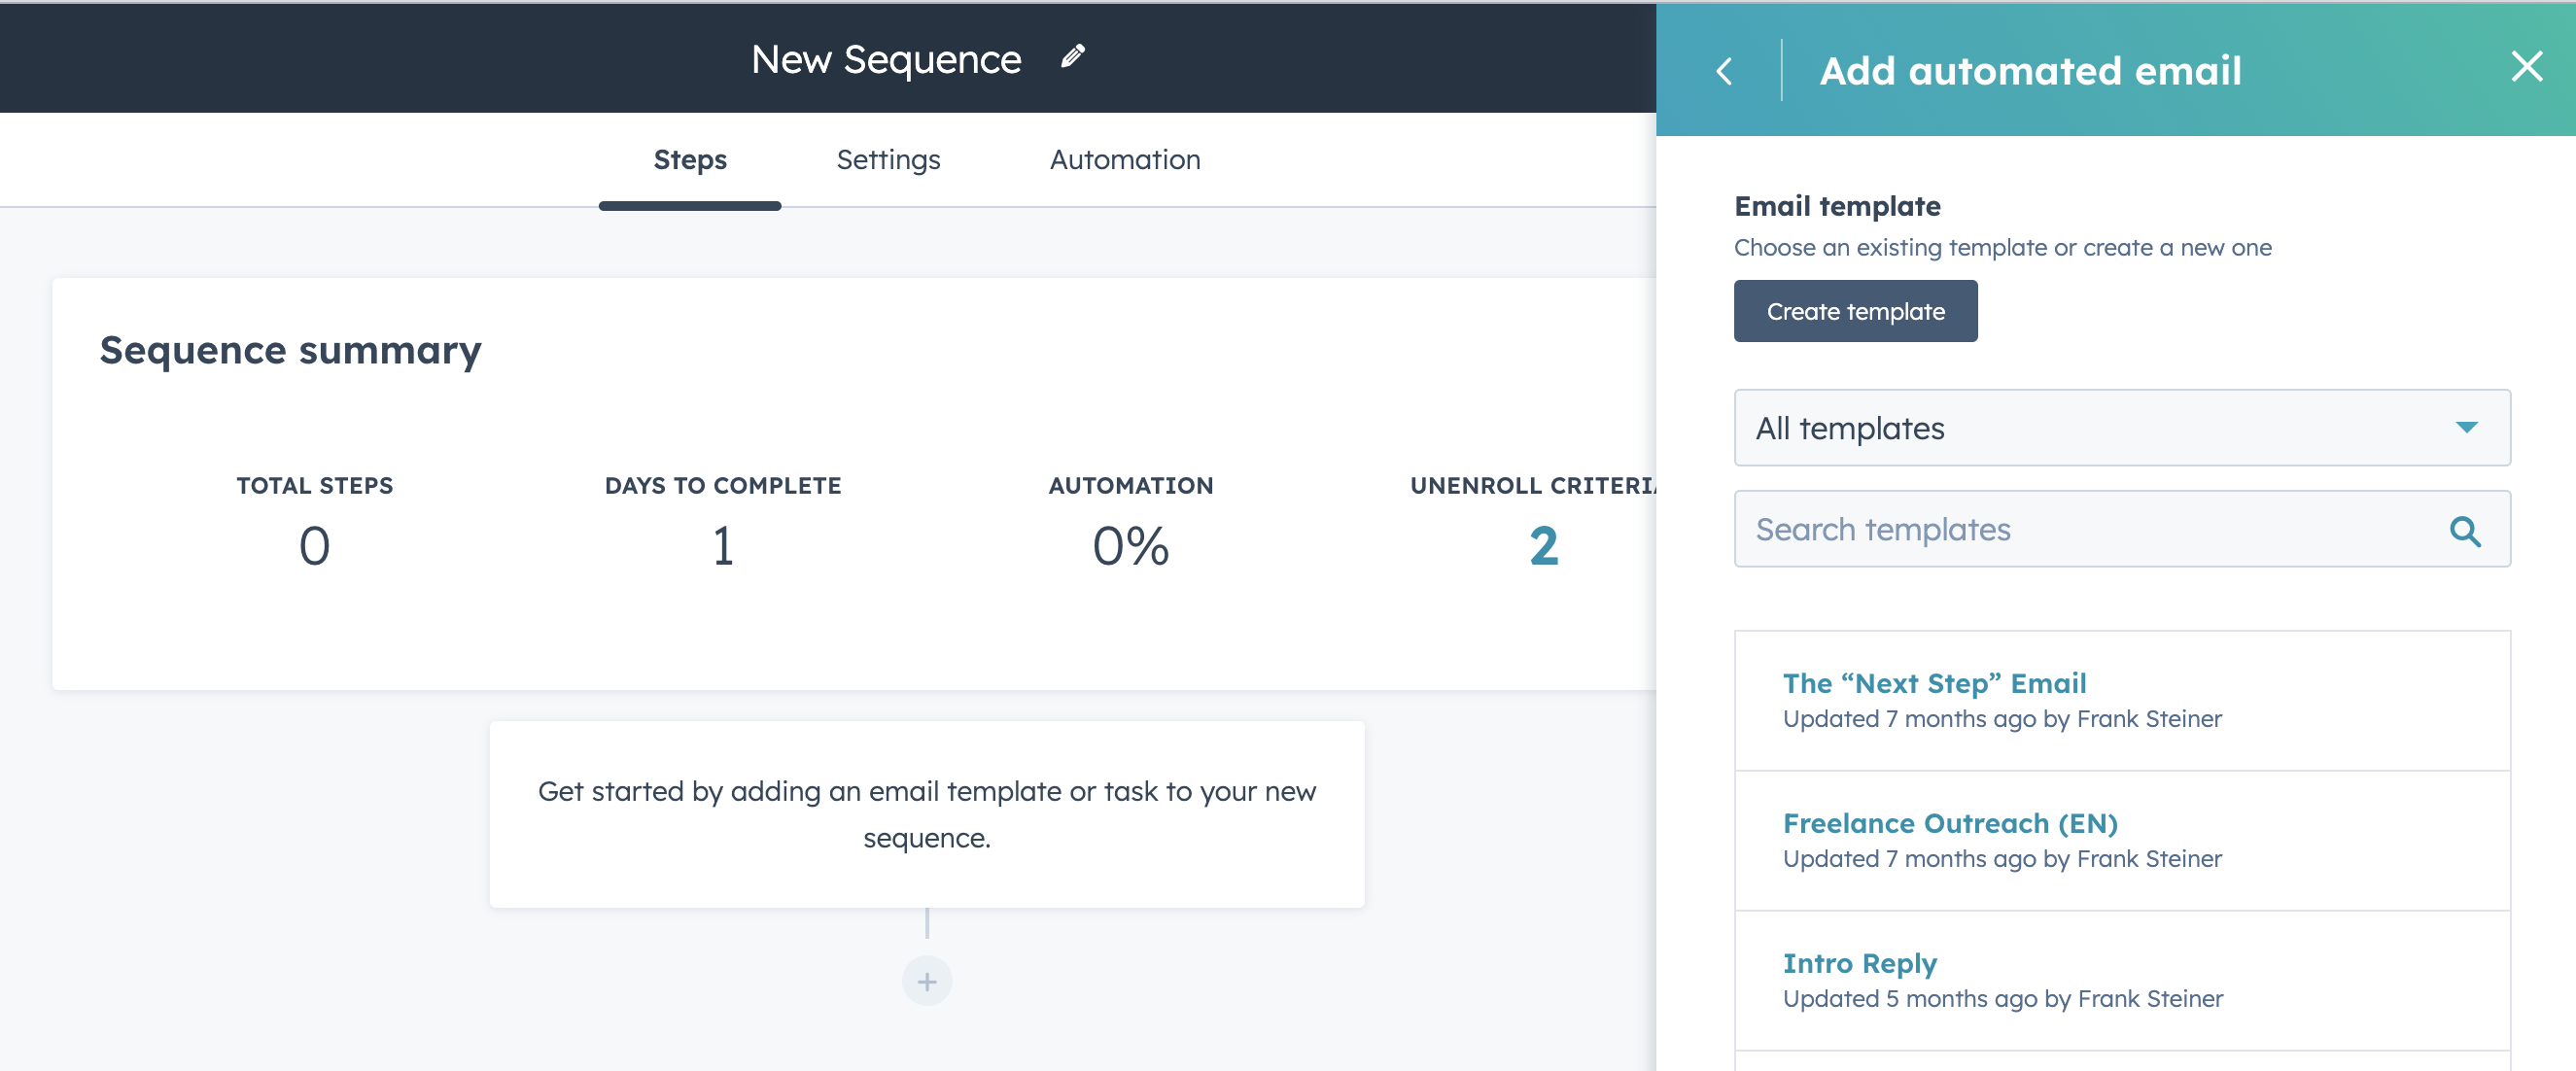Viewport: 2576px width, 1071px height.
Task: Click the plus icon to add a sequence step
Action: 926,981
